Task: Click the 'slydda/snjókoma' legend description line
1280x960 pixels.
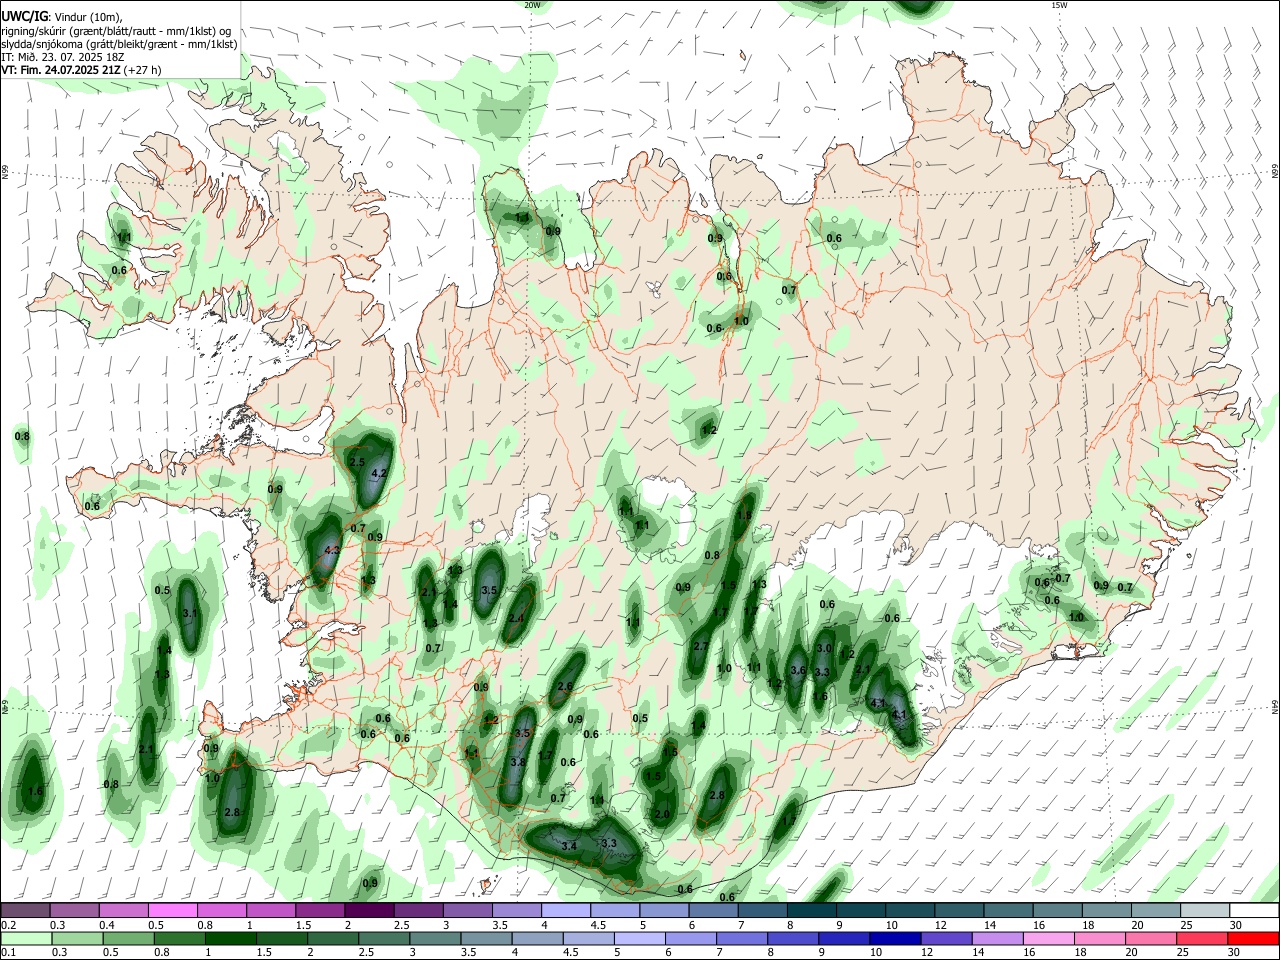Action: coord(119,44)
